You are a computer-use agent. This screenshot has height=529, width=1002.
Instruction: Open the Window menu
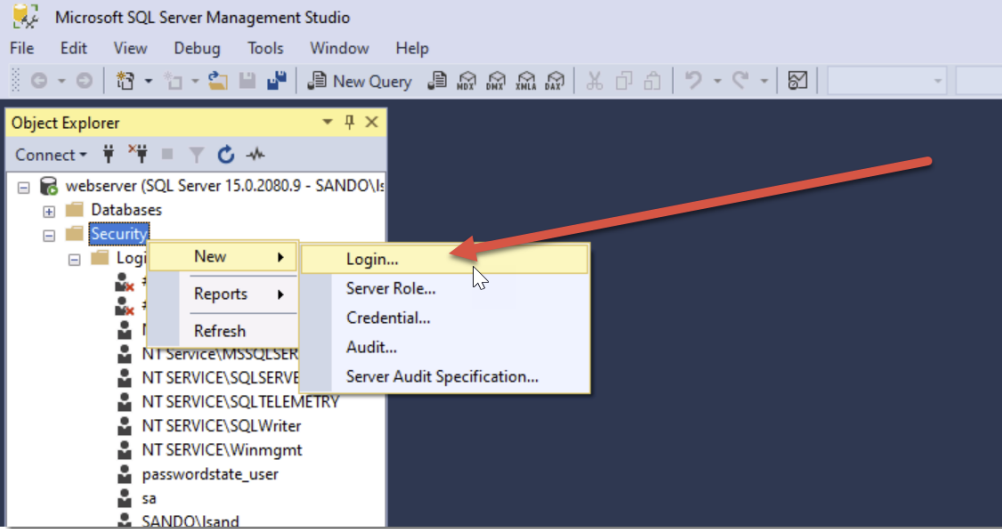coord(339,49)
